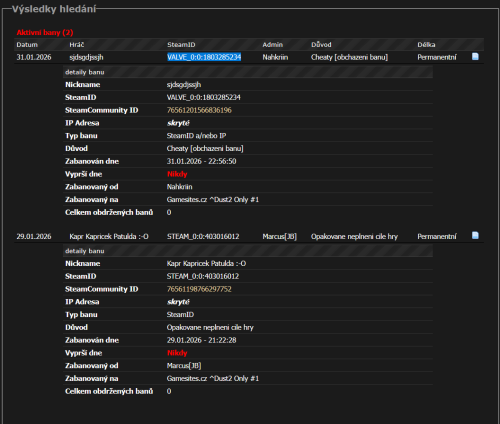Image resolution: width=500 pixels, height=424 pixels.
Task: Collapse ban row dated 29.01.2026
Action: [249, 236]
